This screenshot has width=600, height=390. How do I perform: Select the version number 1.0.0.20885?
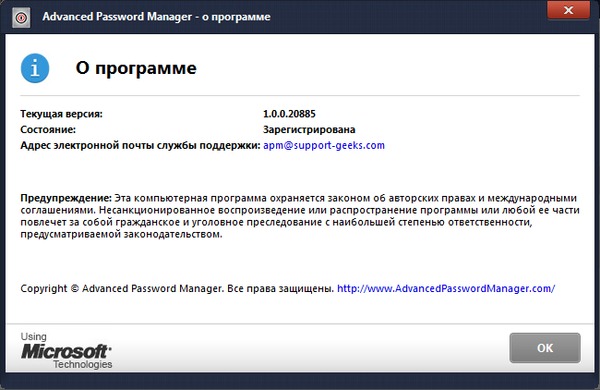coord(289,114)
